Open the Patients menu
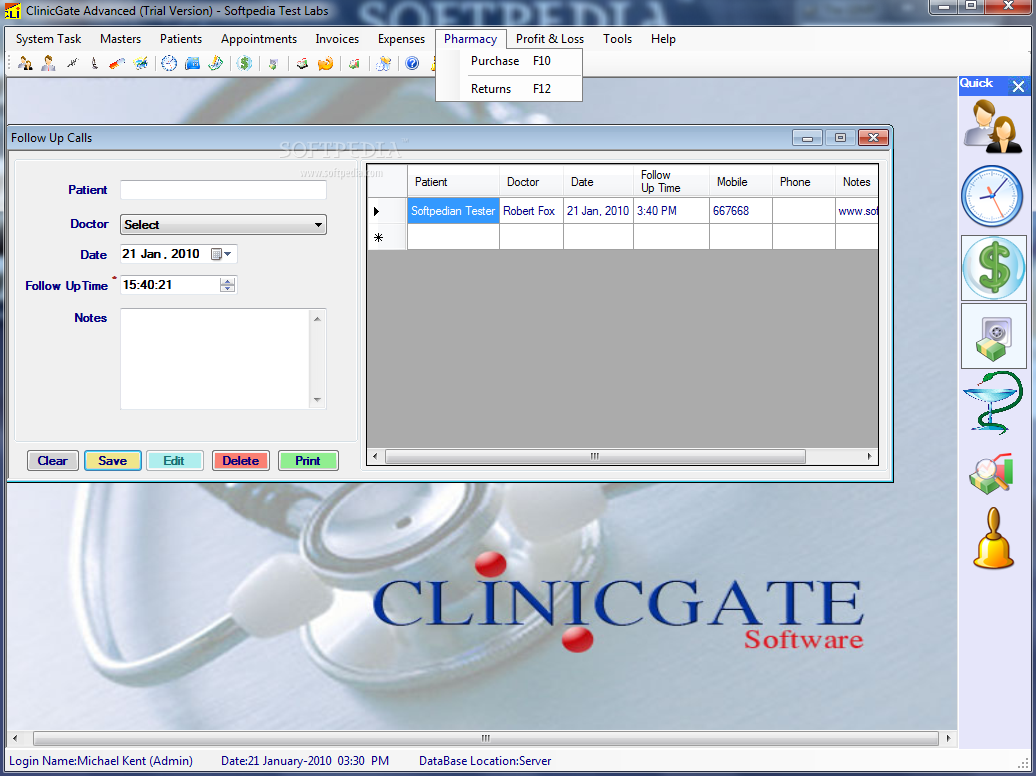The width and height of the screenshot is (1036, 776). (181, 39)
